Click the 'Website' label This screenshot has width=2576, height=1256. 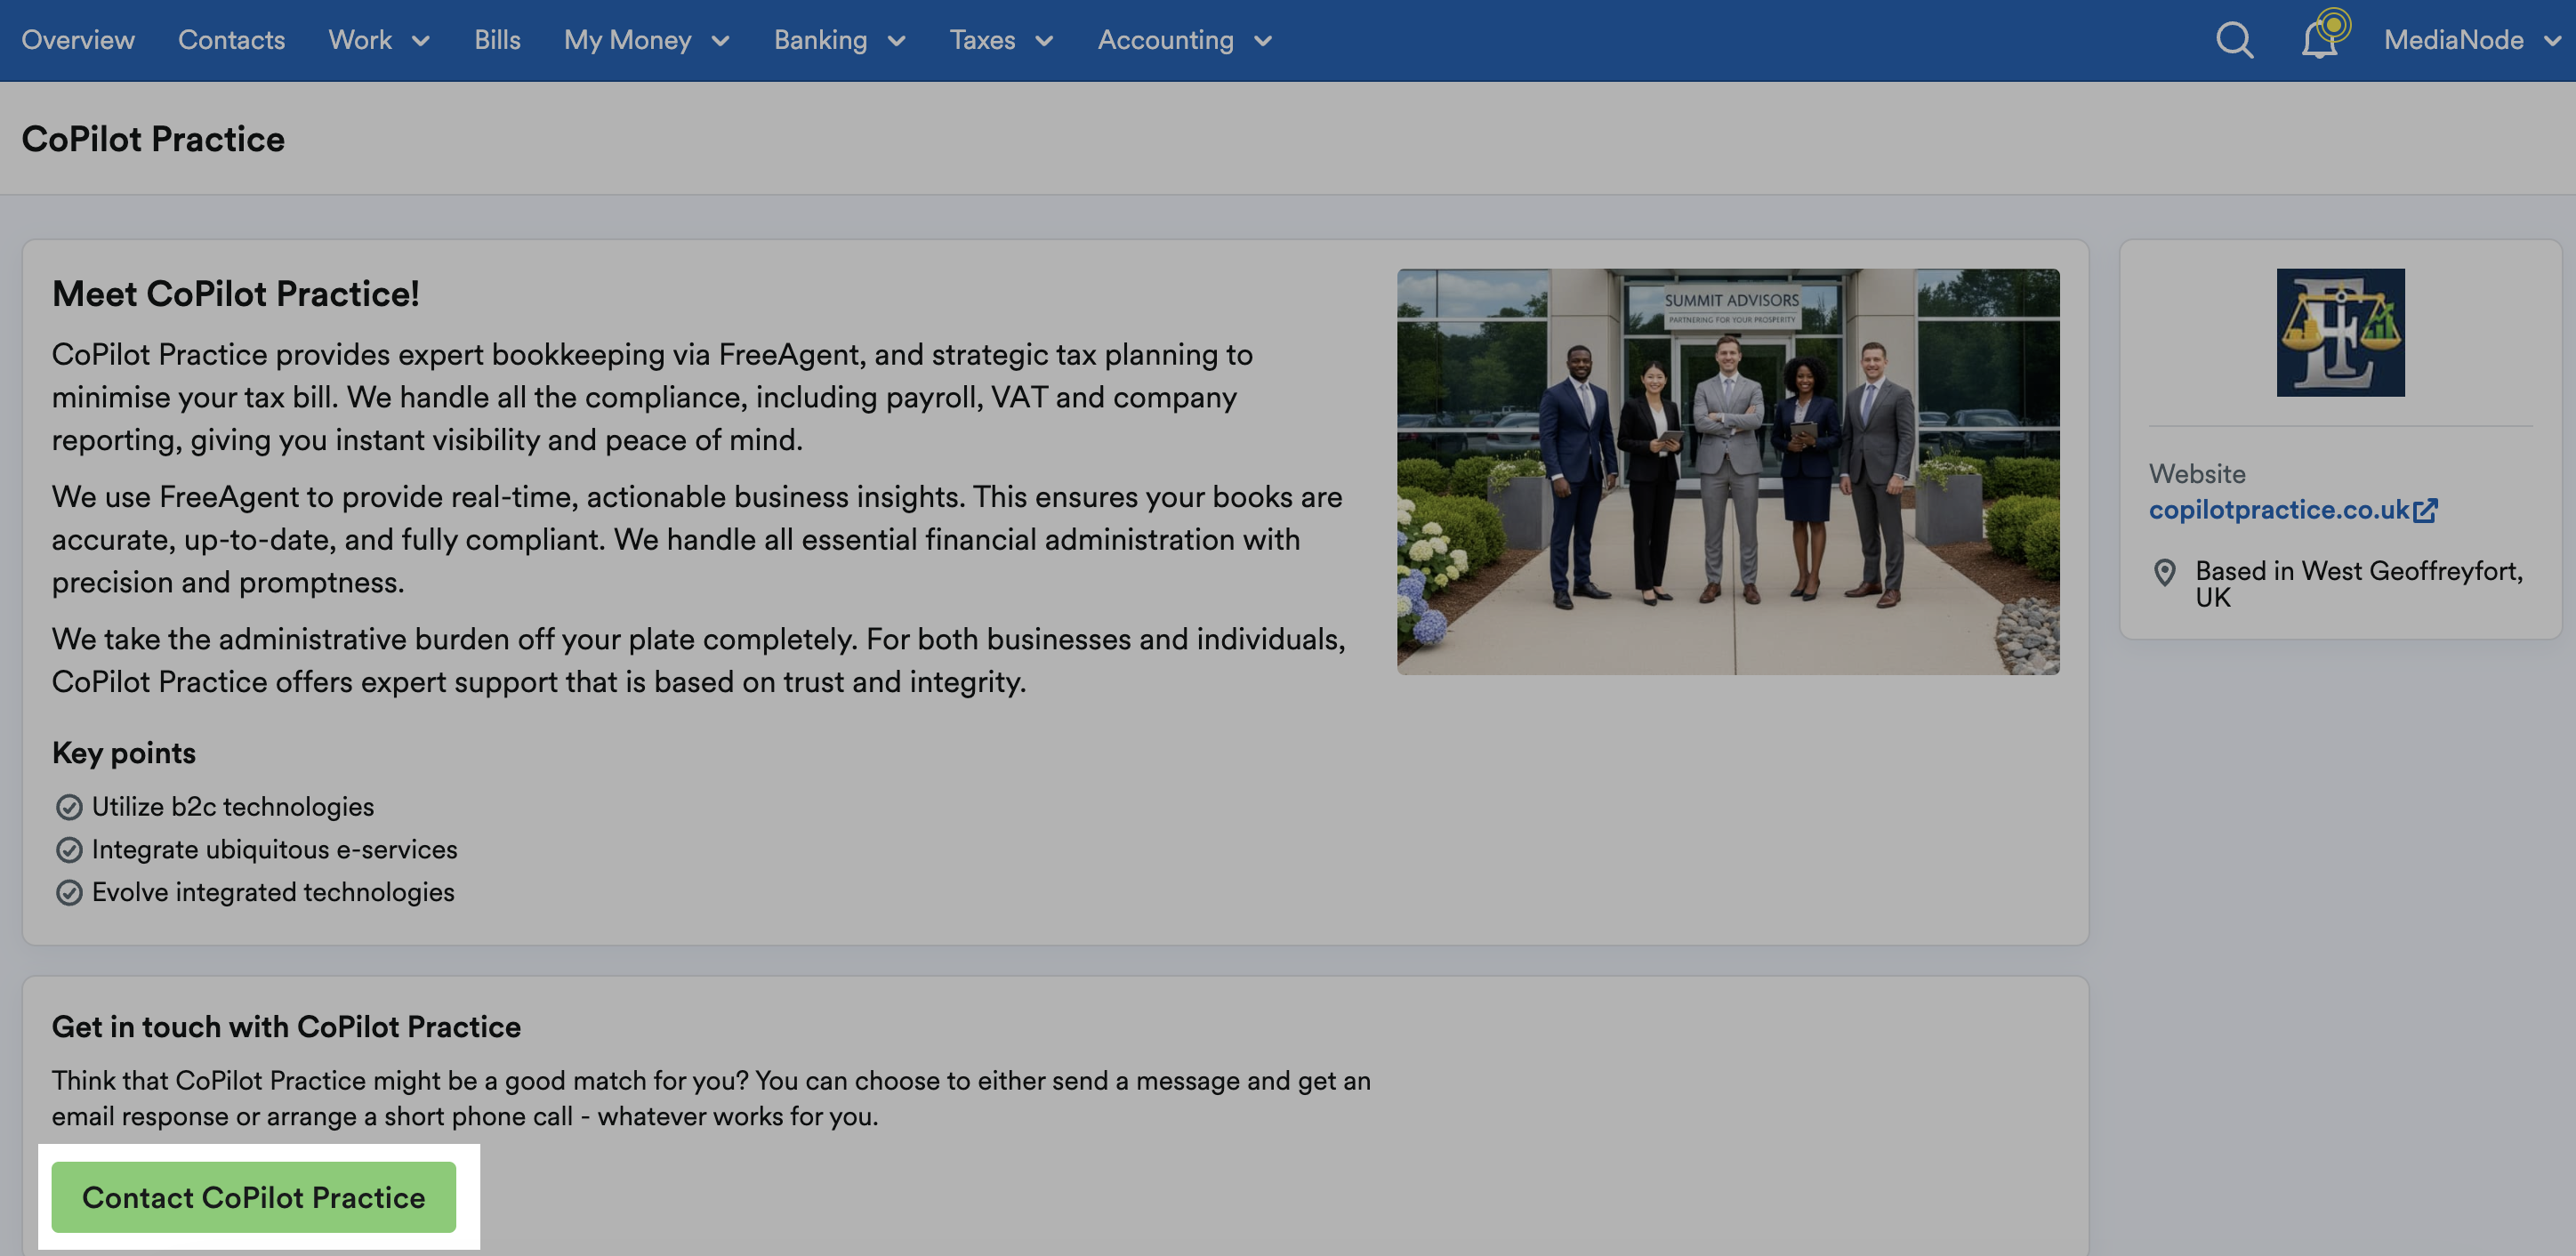point(2197,473)
